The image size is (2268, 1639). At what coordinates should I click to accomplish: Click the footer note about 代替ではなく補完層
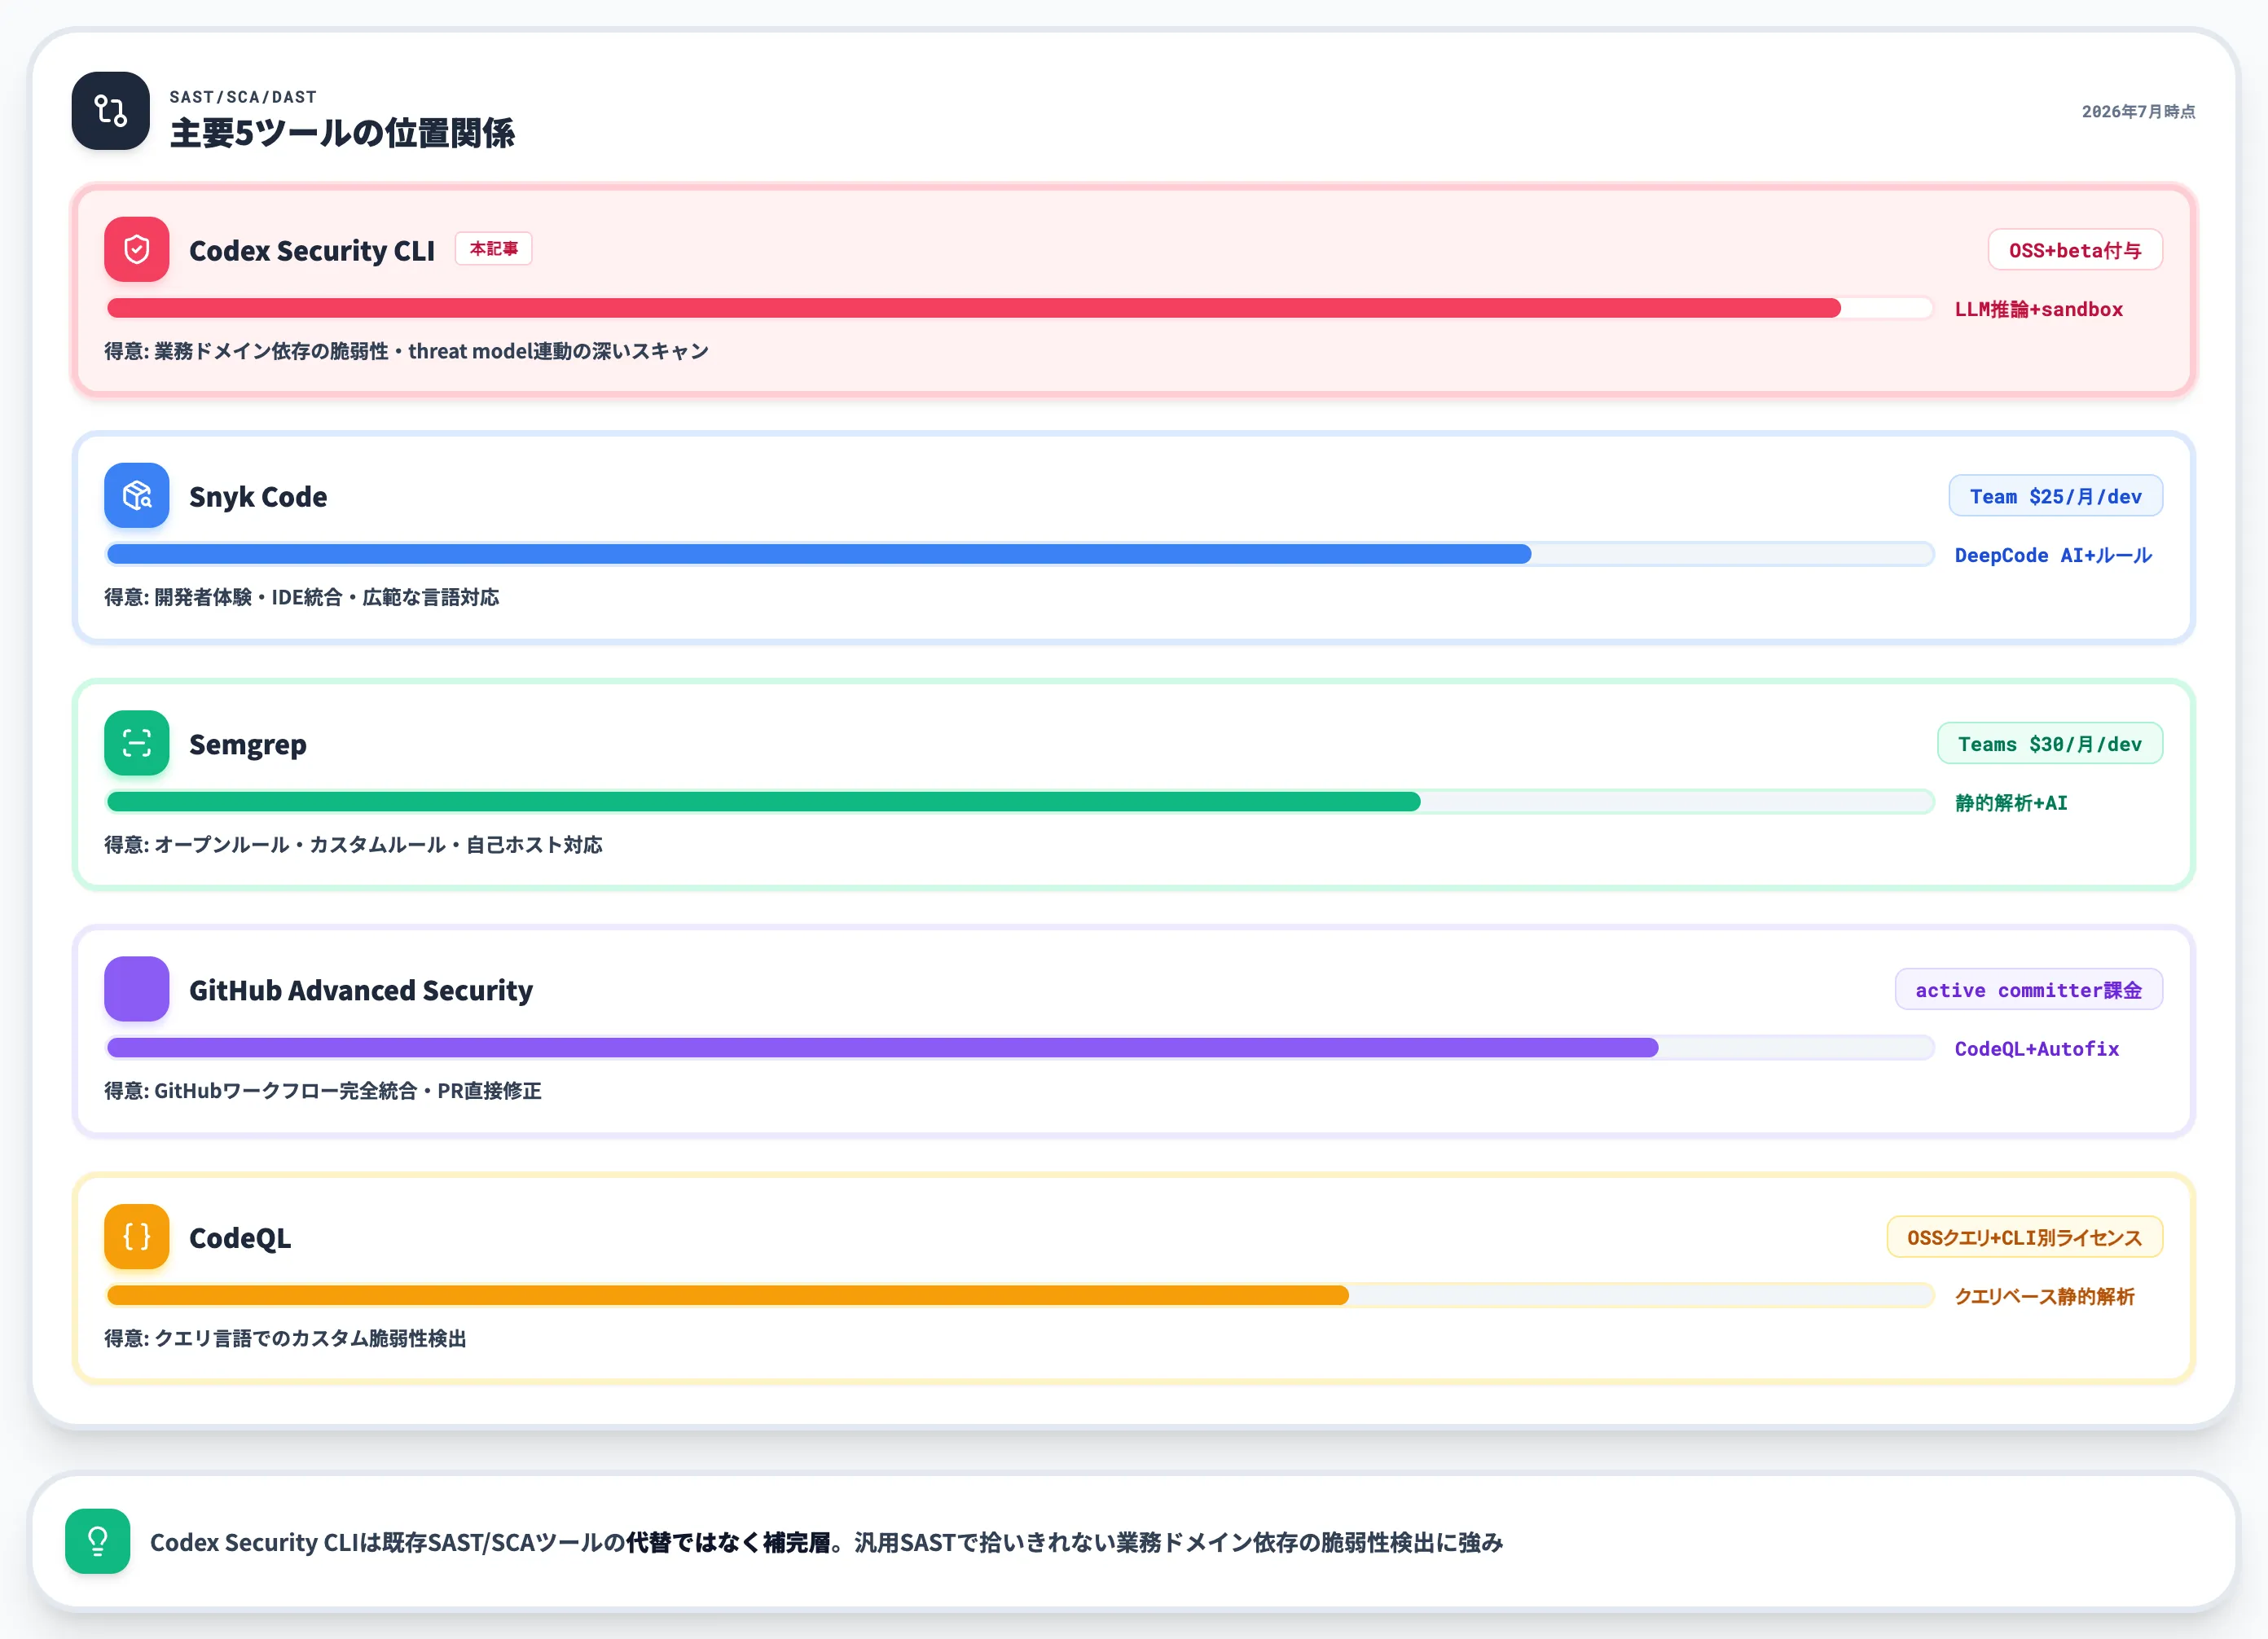click(x=827, y=1542)
